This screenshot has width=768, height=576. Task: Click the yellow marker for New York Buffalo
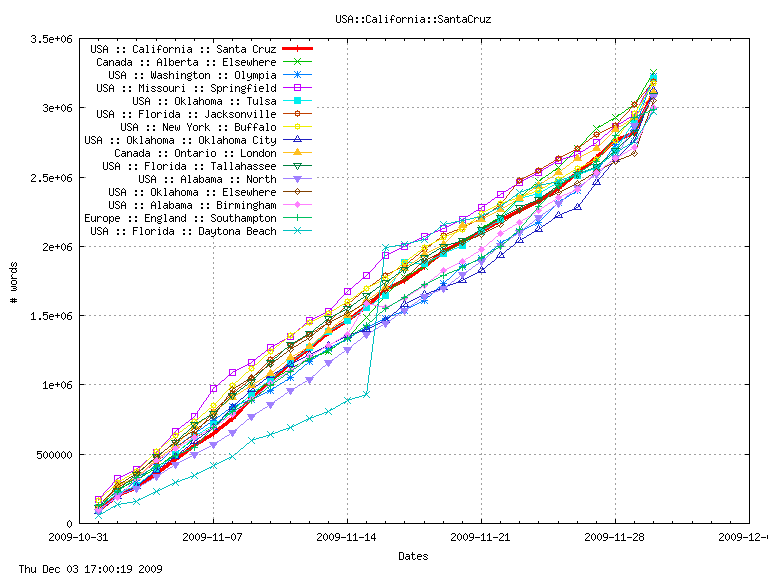pos(298,127)
